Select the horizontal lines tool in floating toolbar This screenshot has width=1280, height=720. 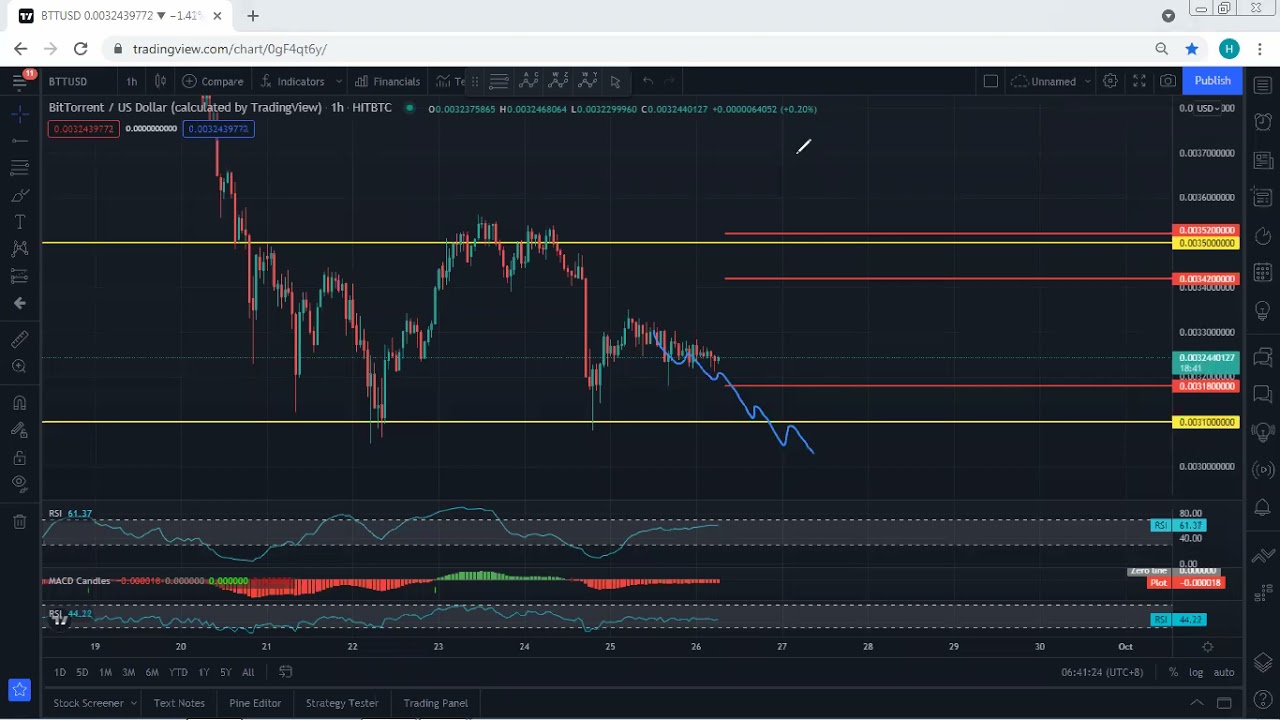coord(499,81)
